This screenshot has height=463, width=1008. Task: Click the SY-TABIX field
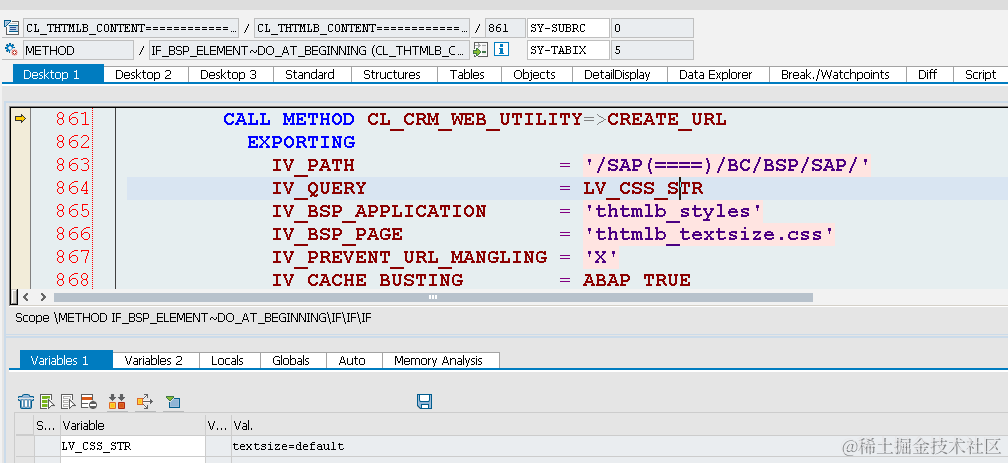tap(568, 50)
